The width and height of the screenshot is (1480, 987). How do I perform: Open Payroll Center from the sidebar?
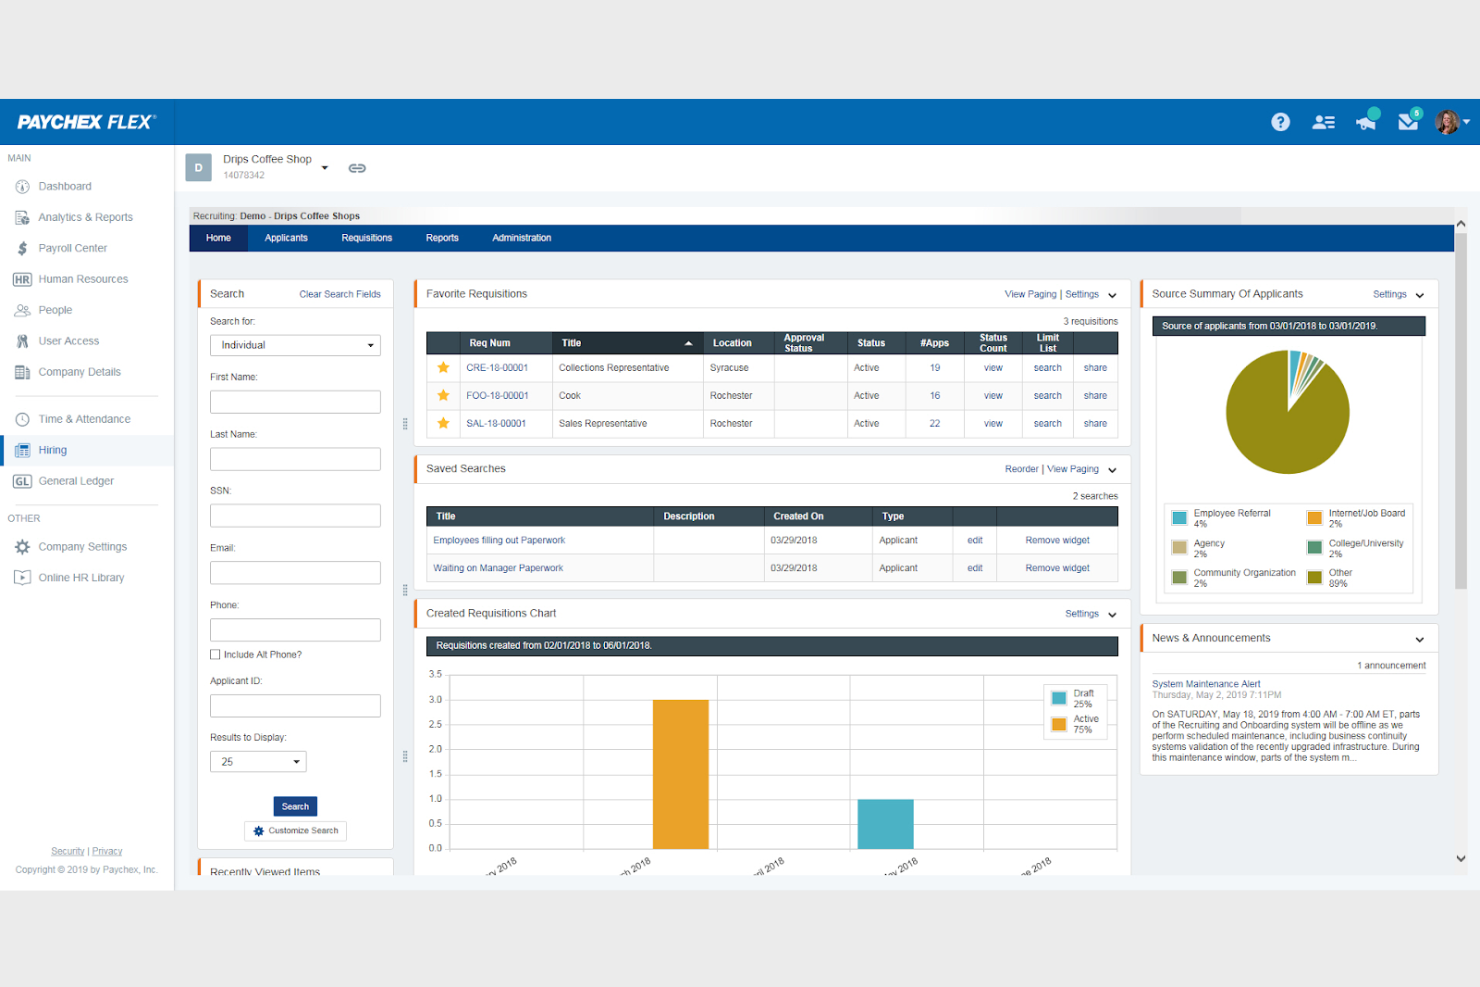coord(72,247)
